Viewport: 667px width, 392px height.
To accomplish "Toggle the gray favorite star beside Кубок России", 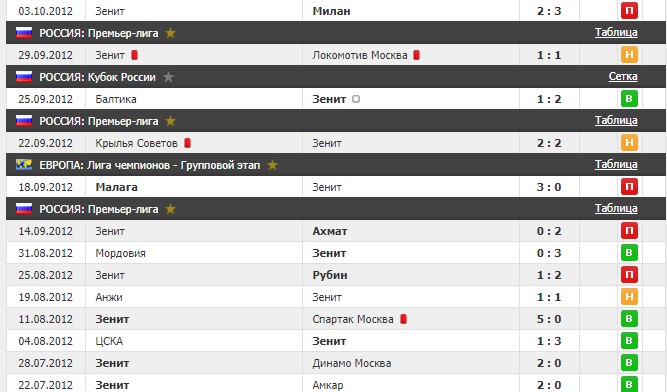I will point(168,77).
